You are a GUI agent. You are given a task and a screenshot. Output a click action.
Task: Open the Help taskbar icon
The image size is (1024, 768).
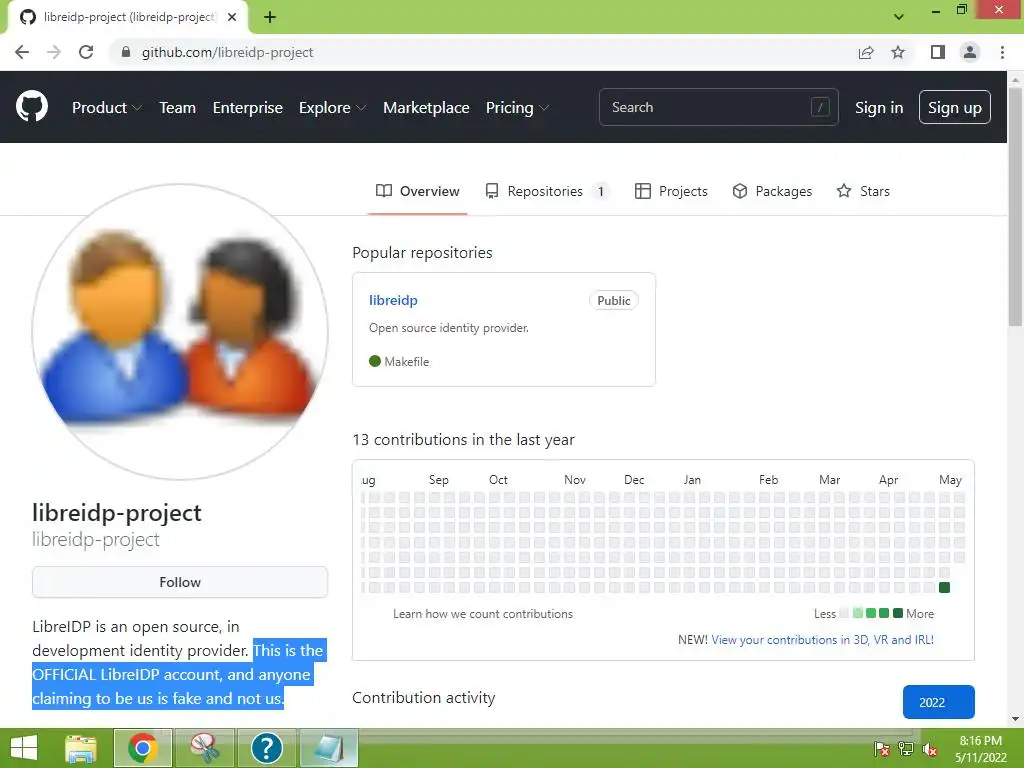[266, 748]
